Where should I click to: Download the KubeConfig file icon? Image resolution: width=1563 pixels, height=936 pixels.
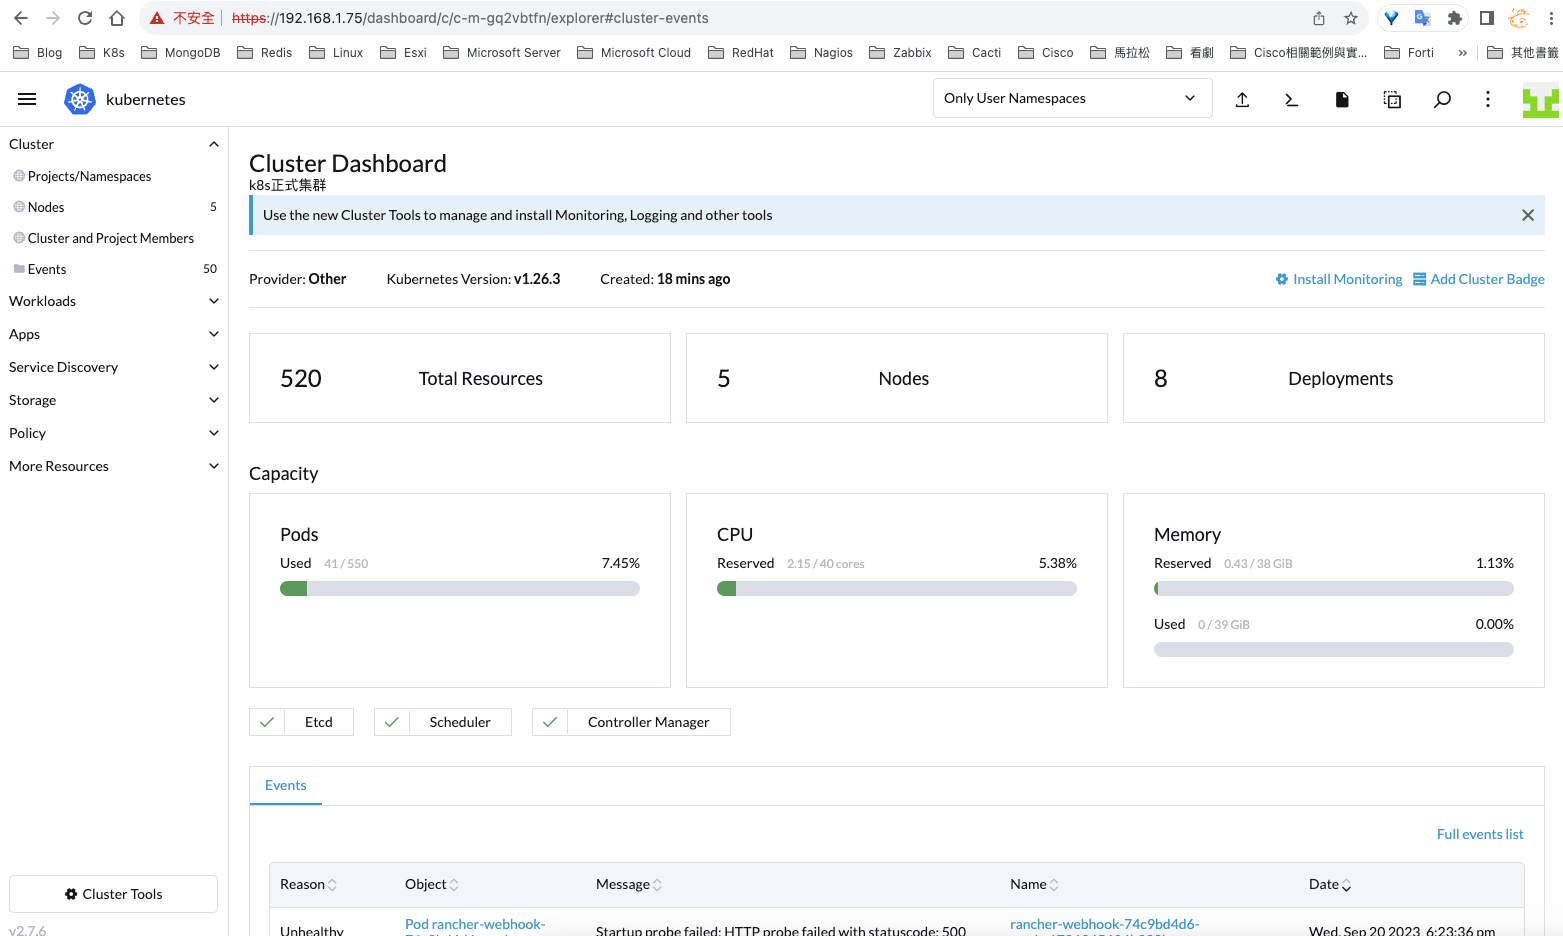click(x=1342, y=99)
